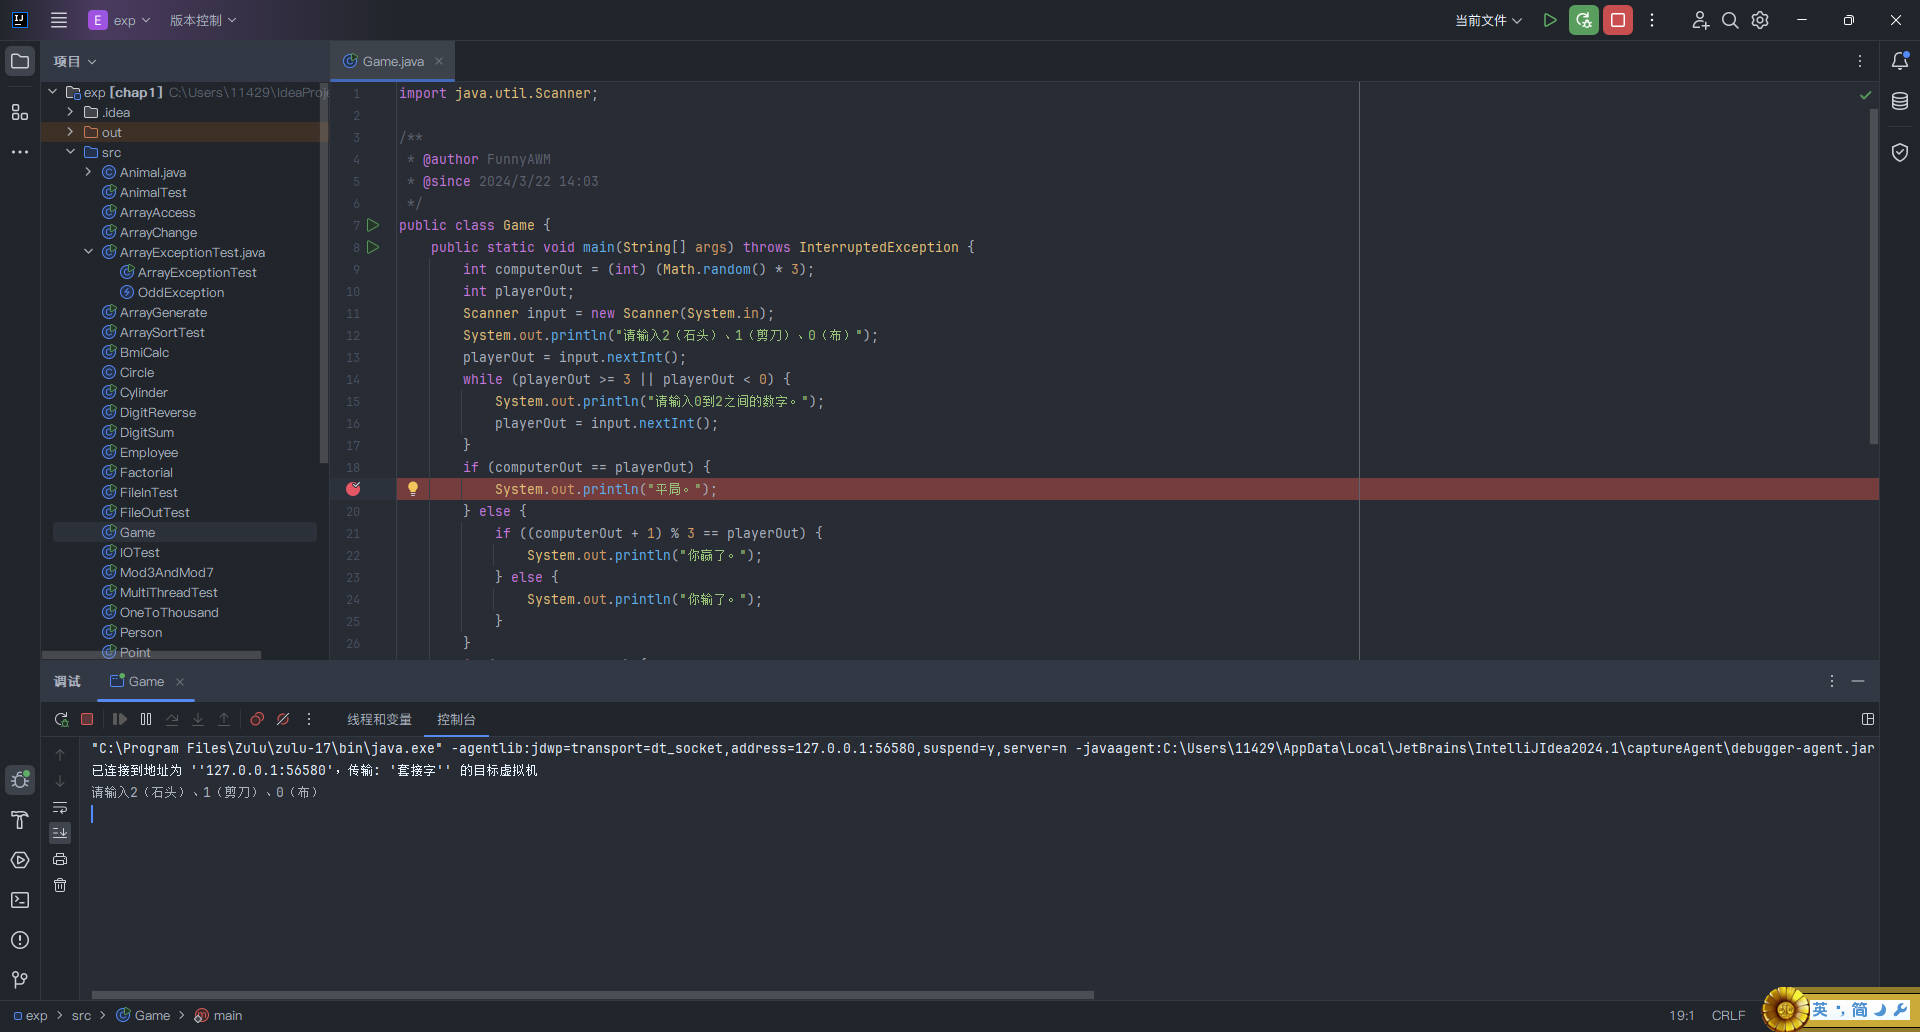Viewport: 1920px width, 1032px height.
Task: Open the Database tool window
Action: coord(1900,101)
